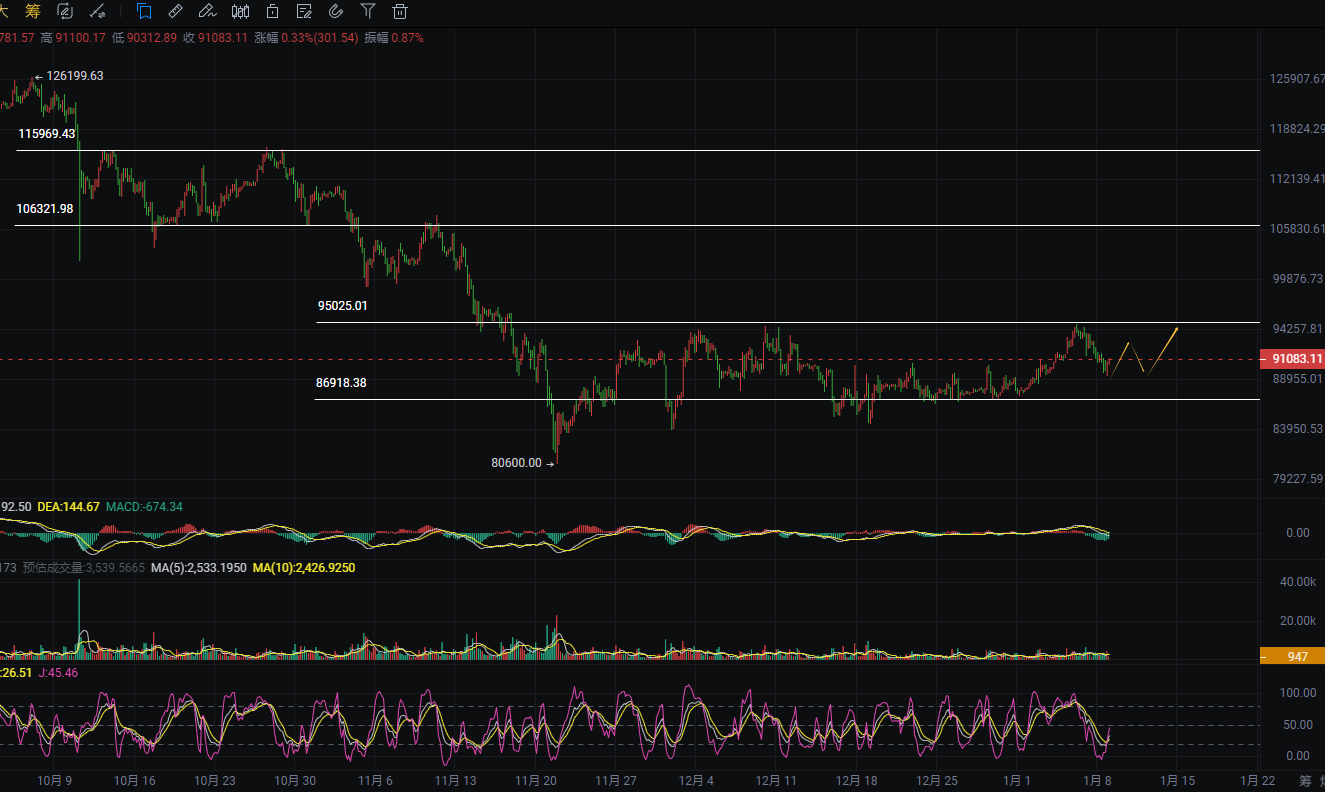Click the orange 947 volume value tag
The width and height of the screenshot is (1325, 792).
point(1292,657)
